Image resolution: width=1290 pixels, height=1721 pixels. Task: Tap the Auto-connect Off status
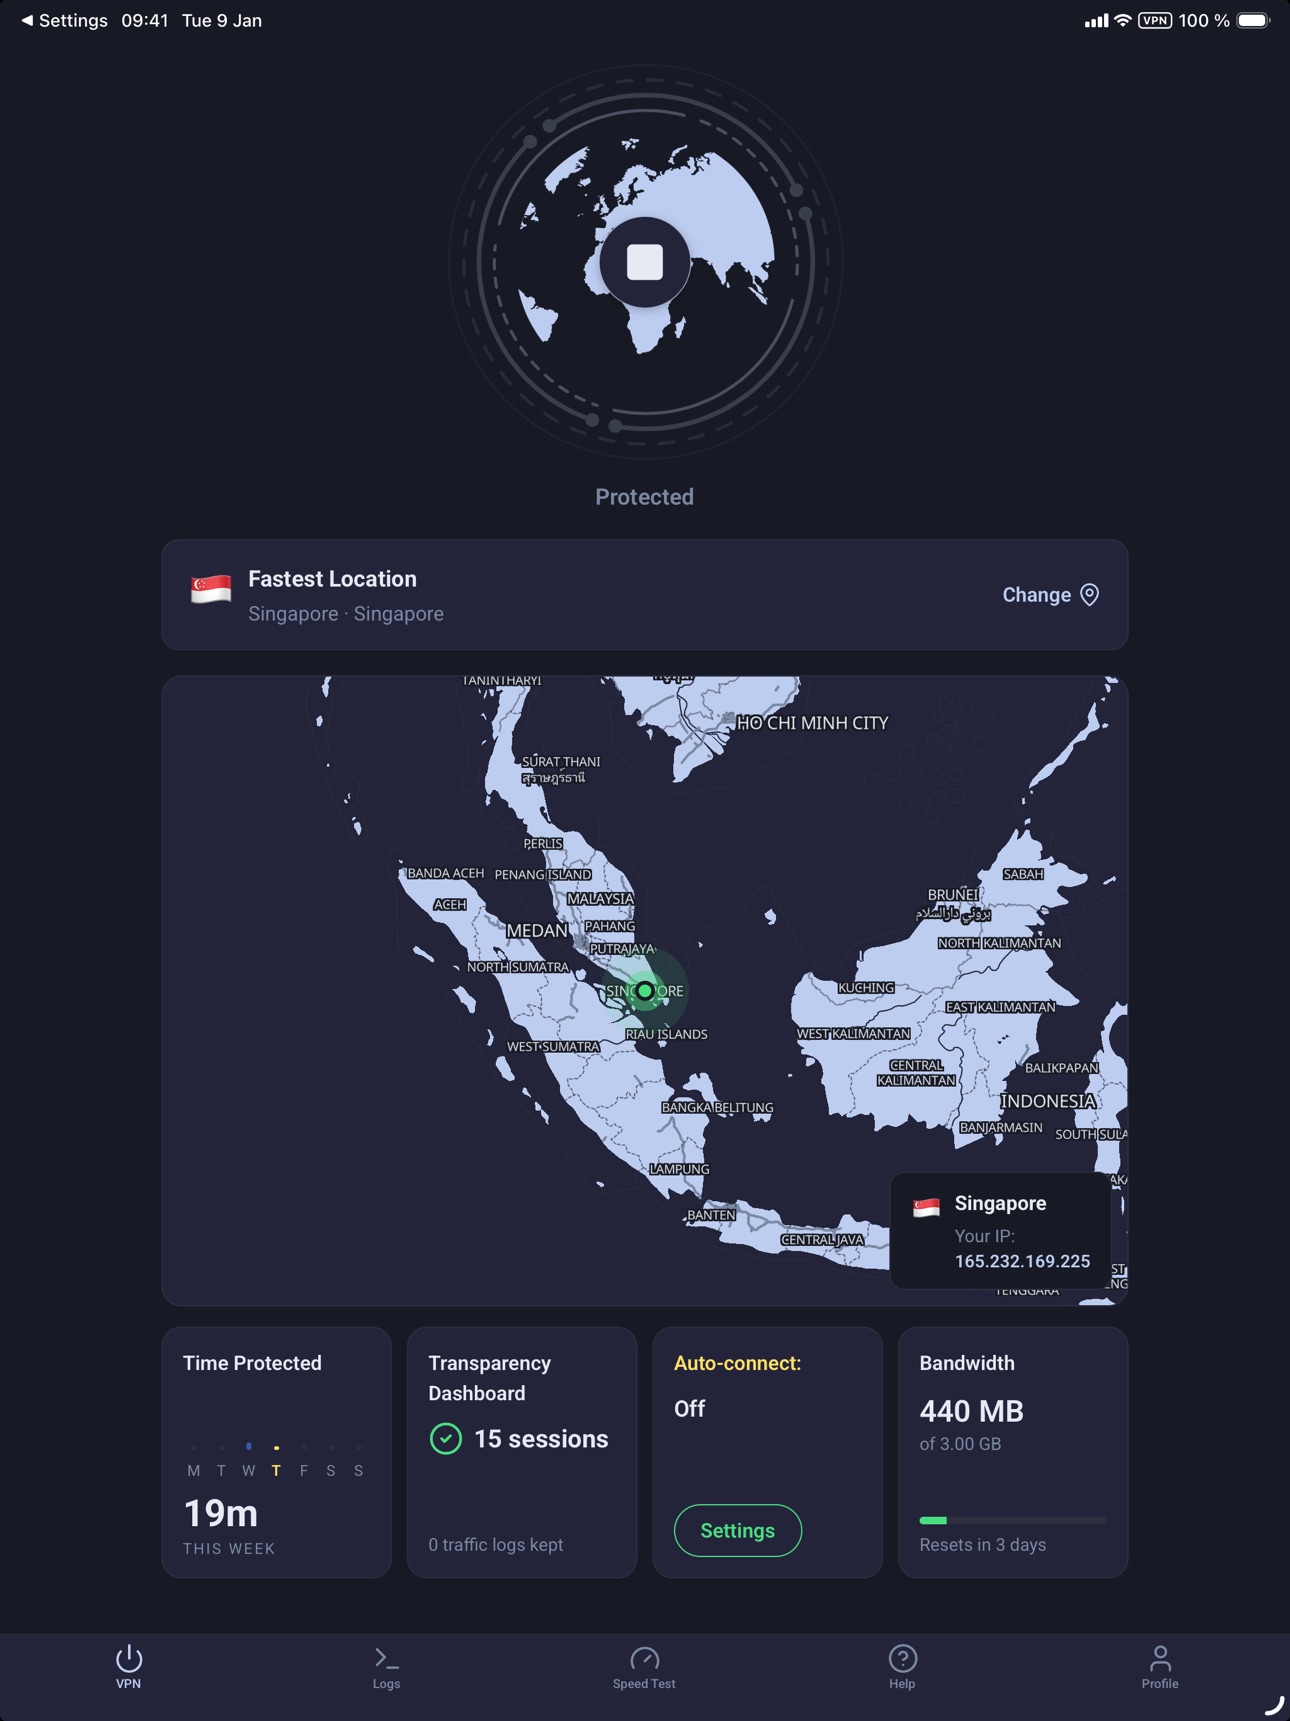[x=689, y=1409]
